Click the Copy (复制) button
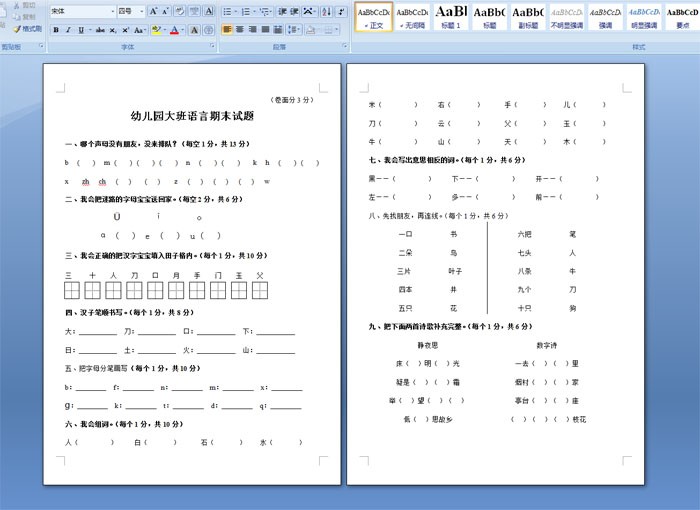Screen dimensions: 700x510 (24, 17)
